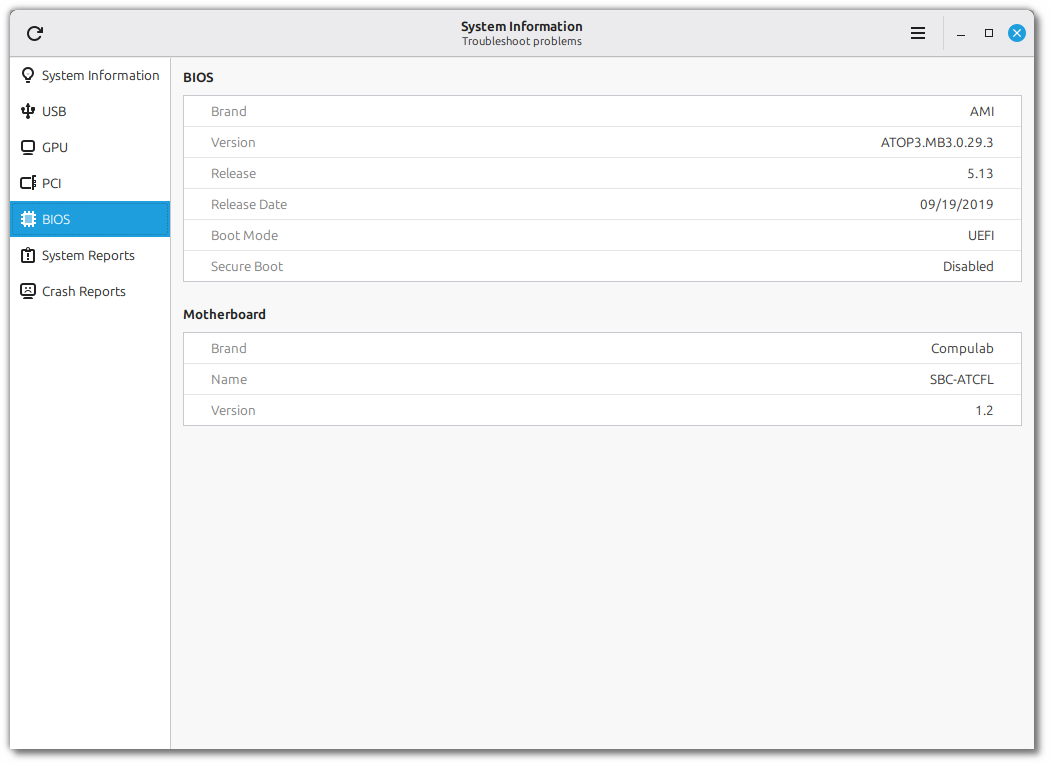Click the Boot Mode label

coord(244,235)
